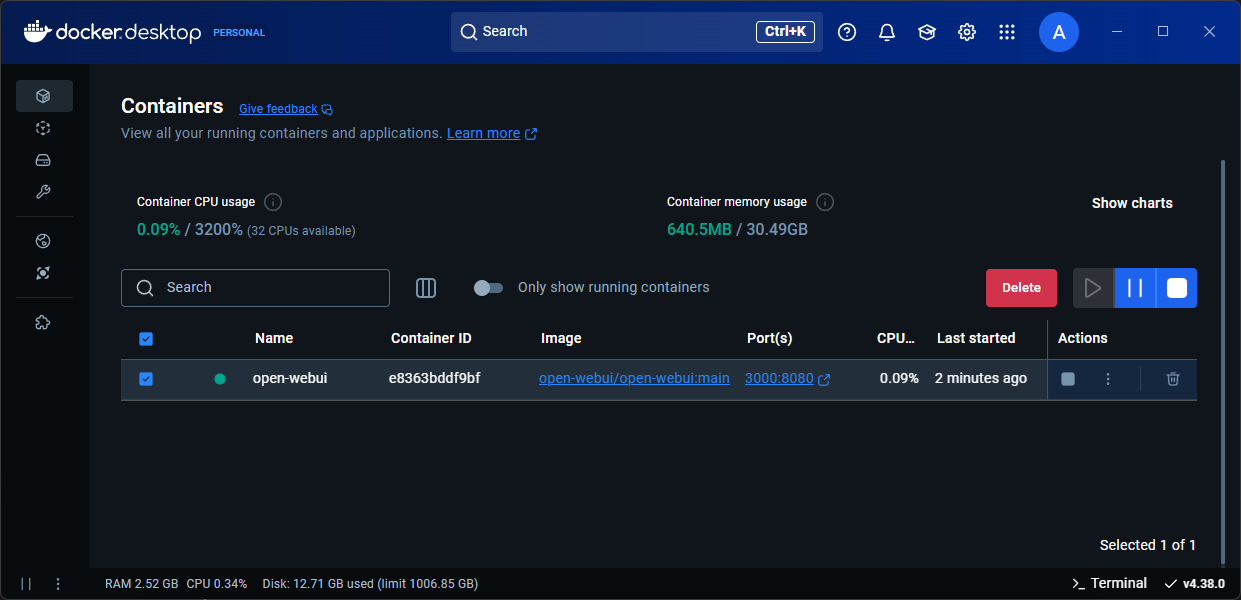Click the help question mark icon

(847, 32)
